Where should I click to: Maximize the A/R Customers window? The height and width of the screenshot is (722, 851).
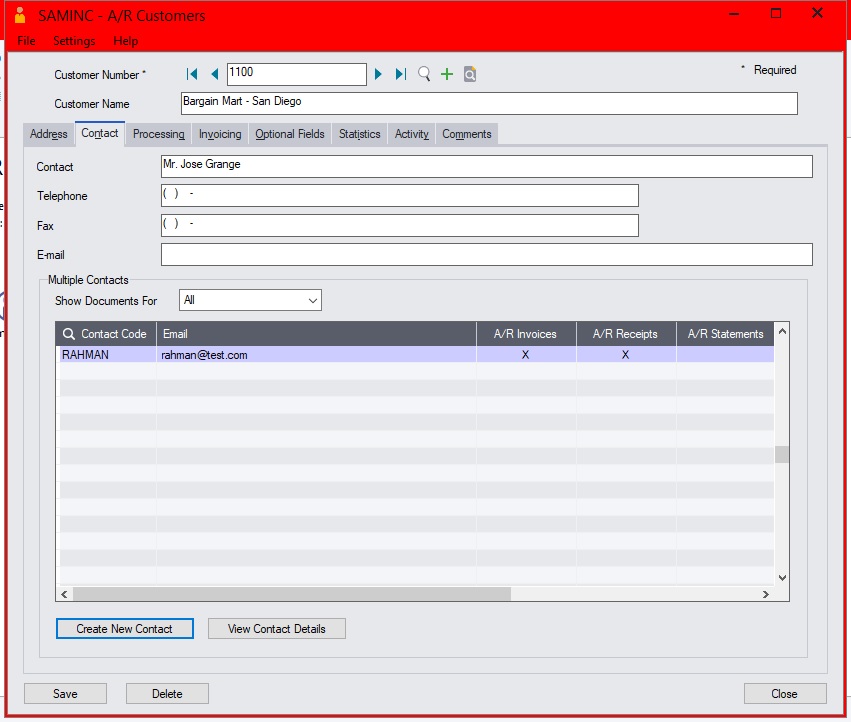pyautogui.click(x=776, y=14)
